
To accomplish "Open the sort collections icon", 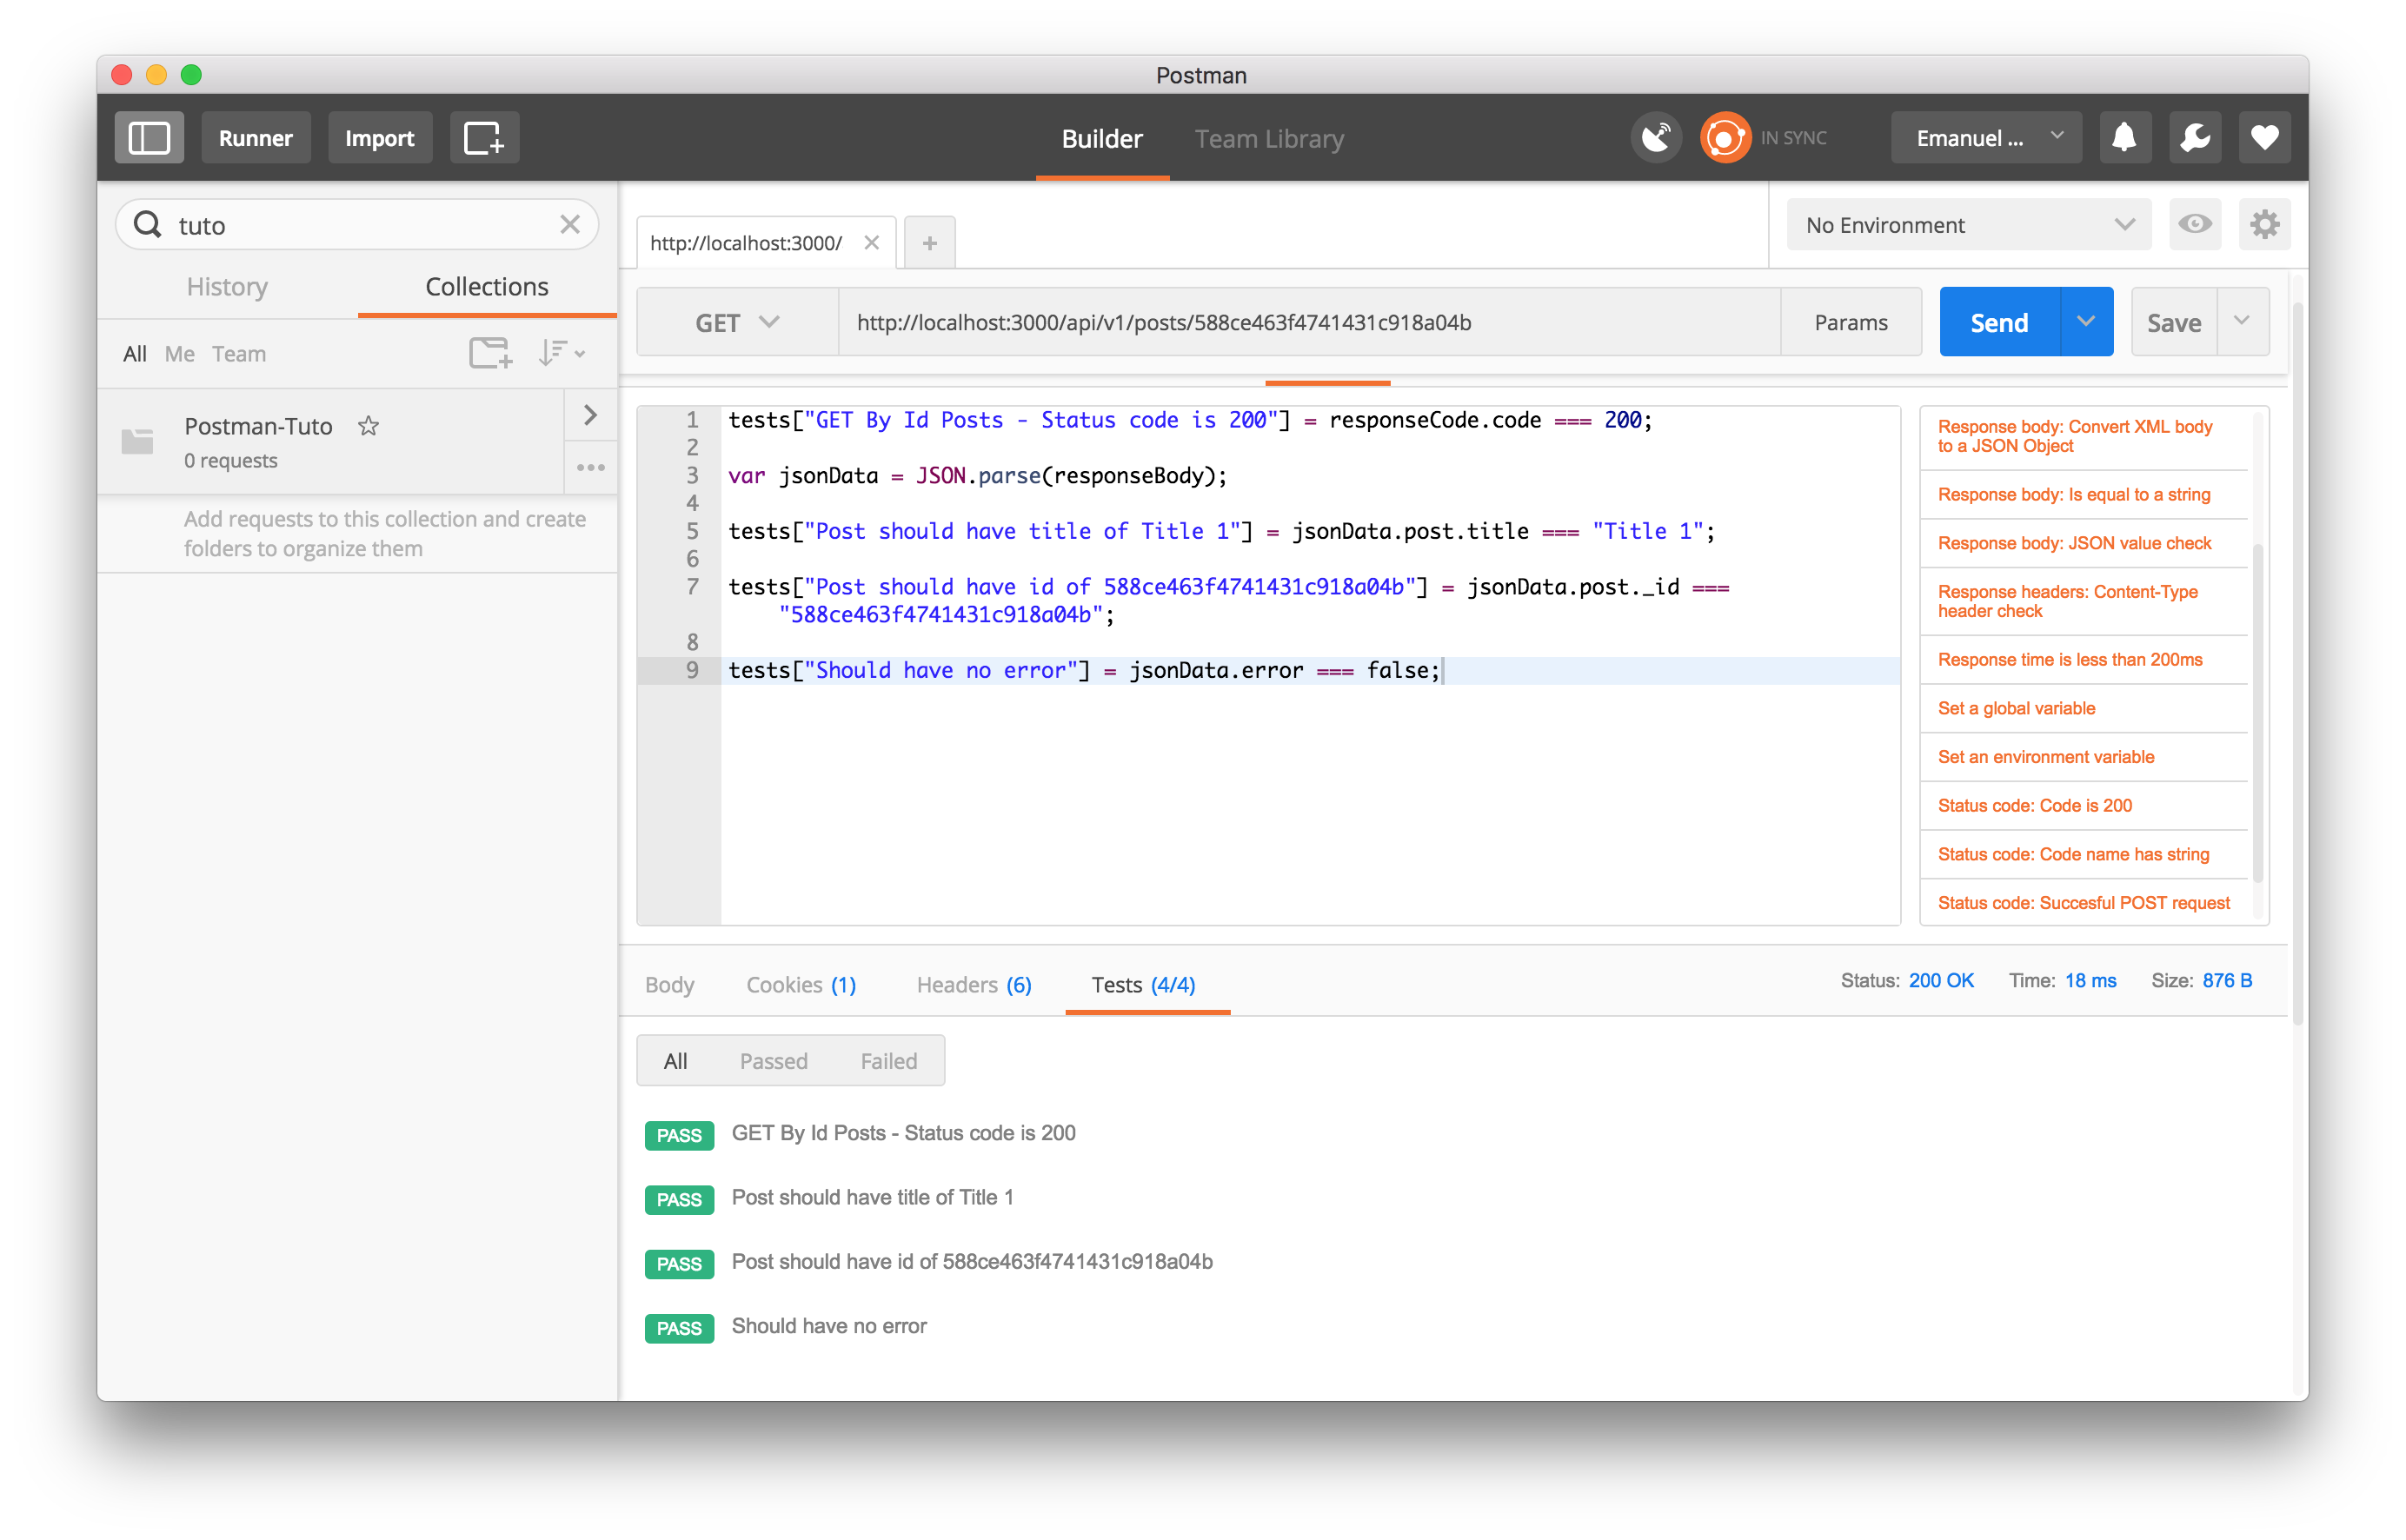I will (x=561, y=353).
